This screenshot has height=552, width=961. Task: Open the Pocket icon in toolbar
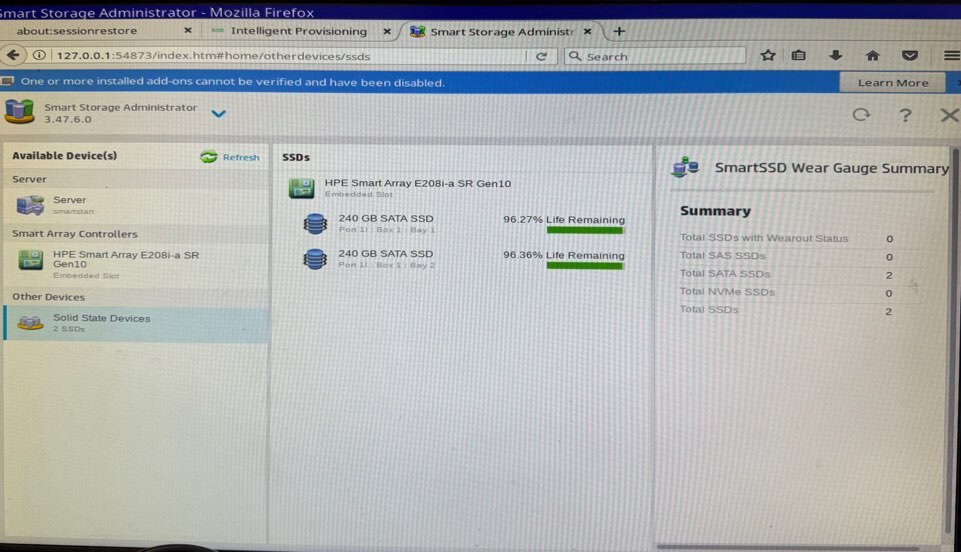910,56
